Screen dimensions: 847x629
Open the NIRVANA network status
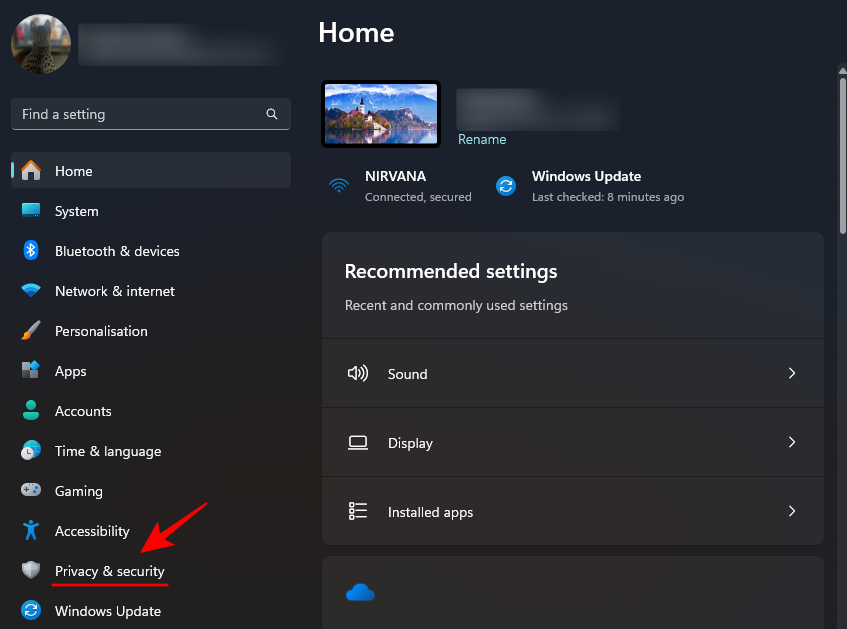click(x=400, y=186)
